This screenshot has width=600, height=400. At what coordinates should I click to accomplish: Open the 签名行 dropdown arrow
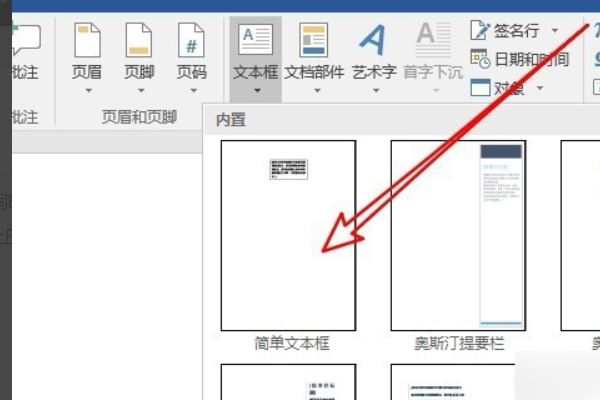[x=555, y=30]
